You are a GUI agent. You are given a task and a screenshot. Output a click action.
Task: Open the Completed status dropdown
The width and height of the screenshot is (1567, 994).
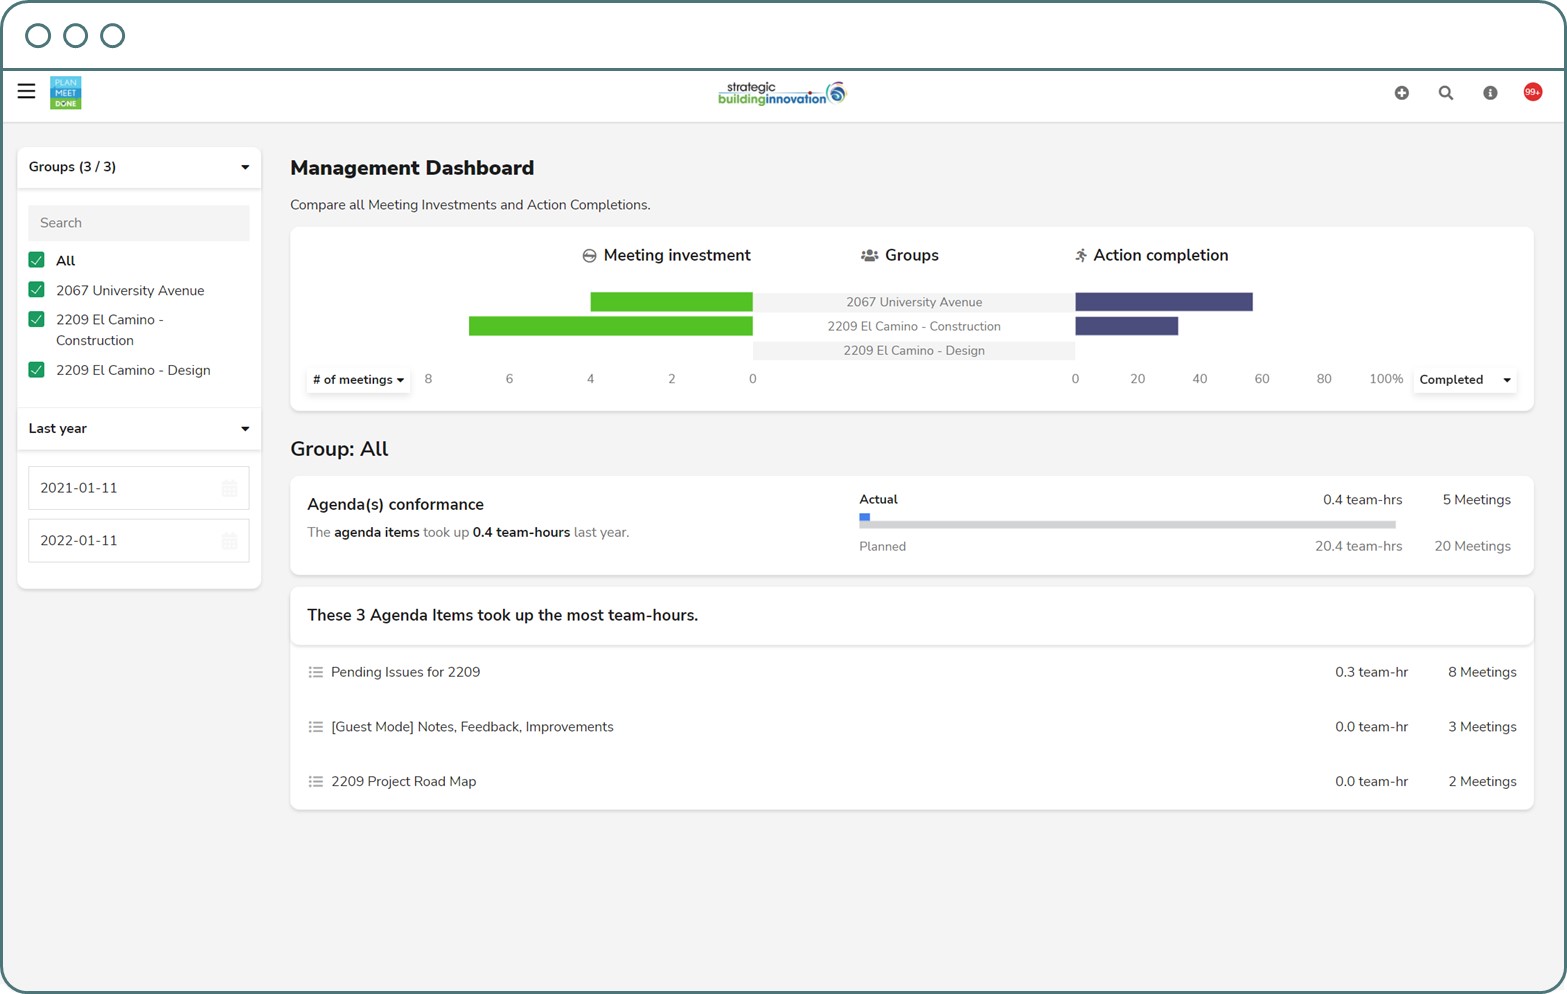[x=1464, y=380]
